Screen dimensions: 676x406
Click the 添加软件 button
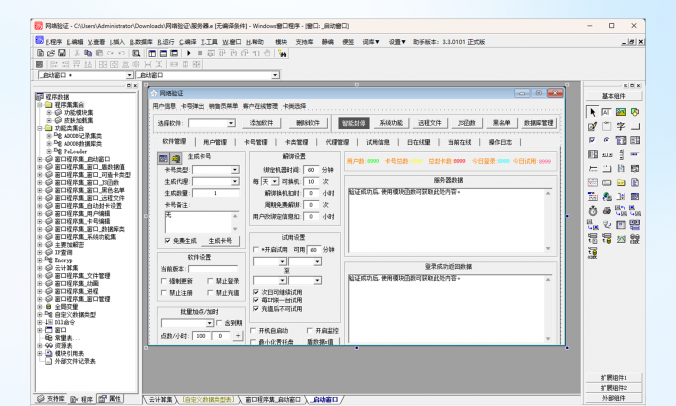coord(261,123)
